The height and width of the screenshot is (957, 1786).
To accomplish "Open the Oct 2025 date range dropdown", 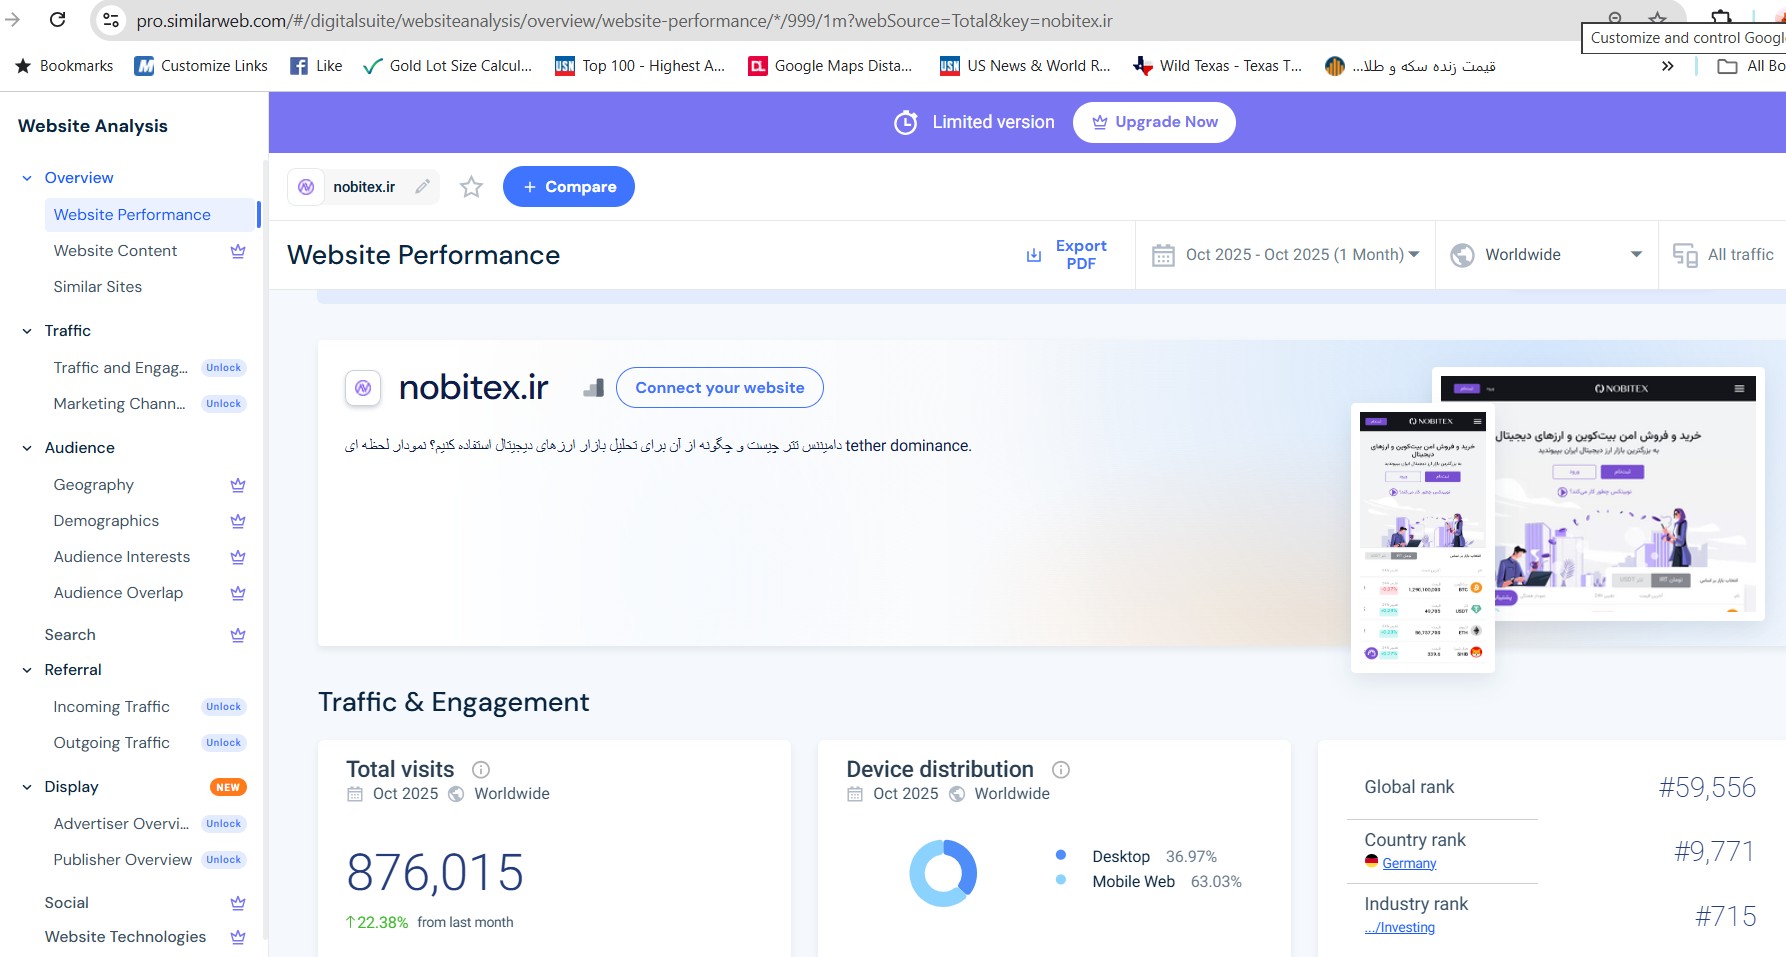I will 1286,255.
